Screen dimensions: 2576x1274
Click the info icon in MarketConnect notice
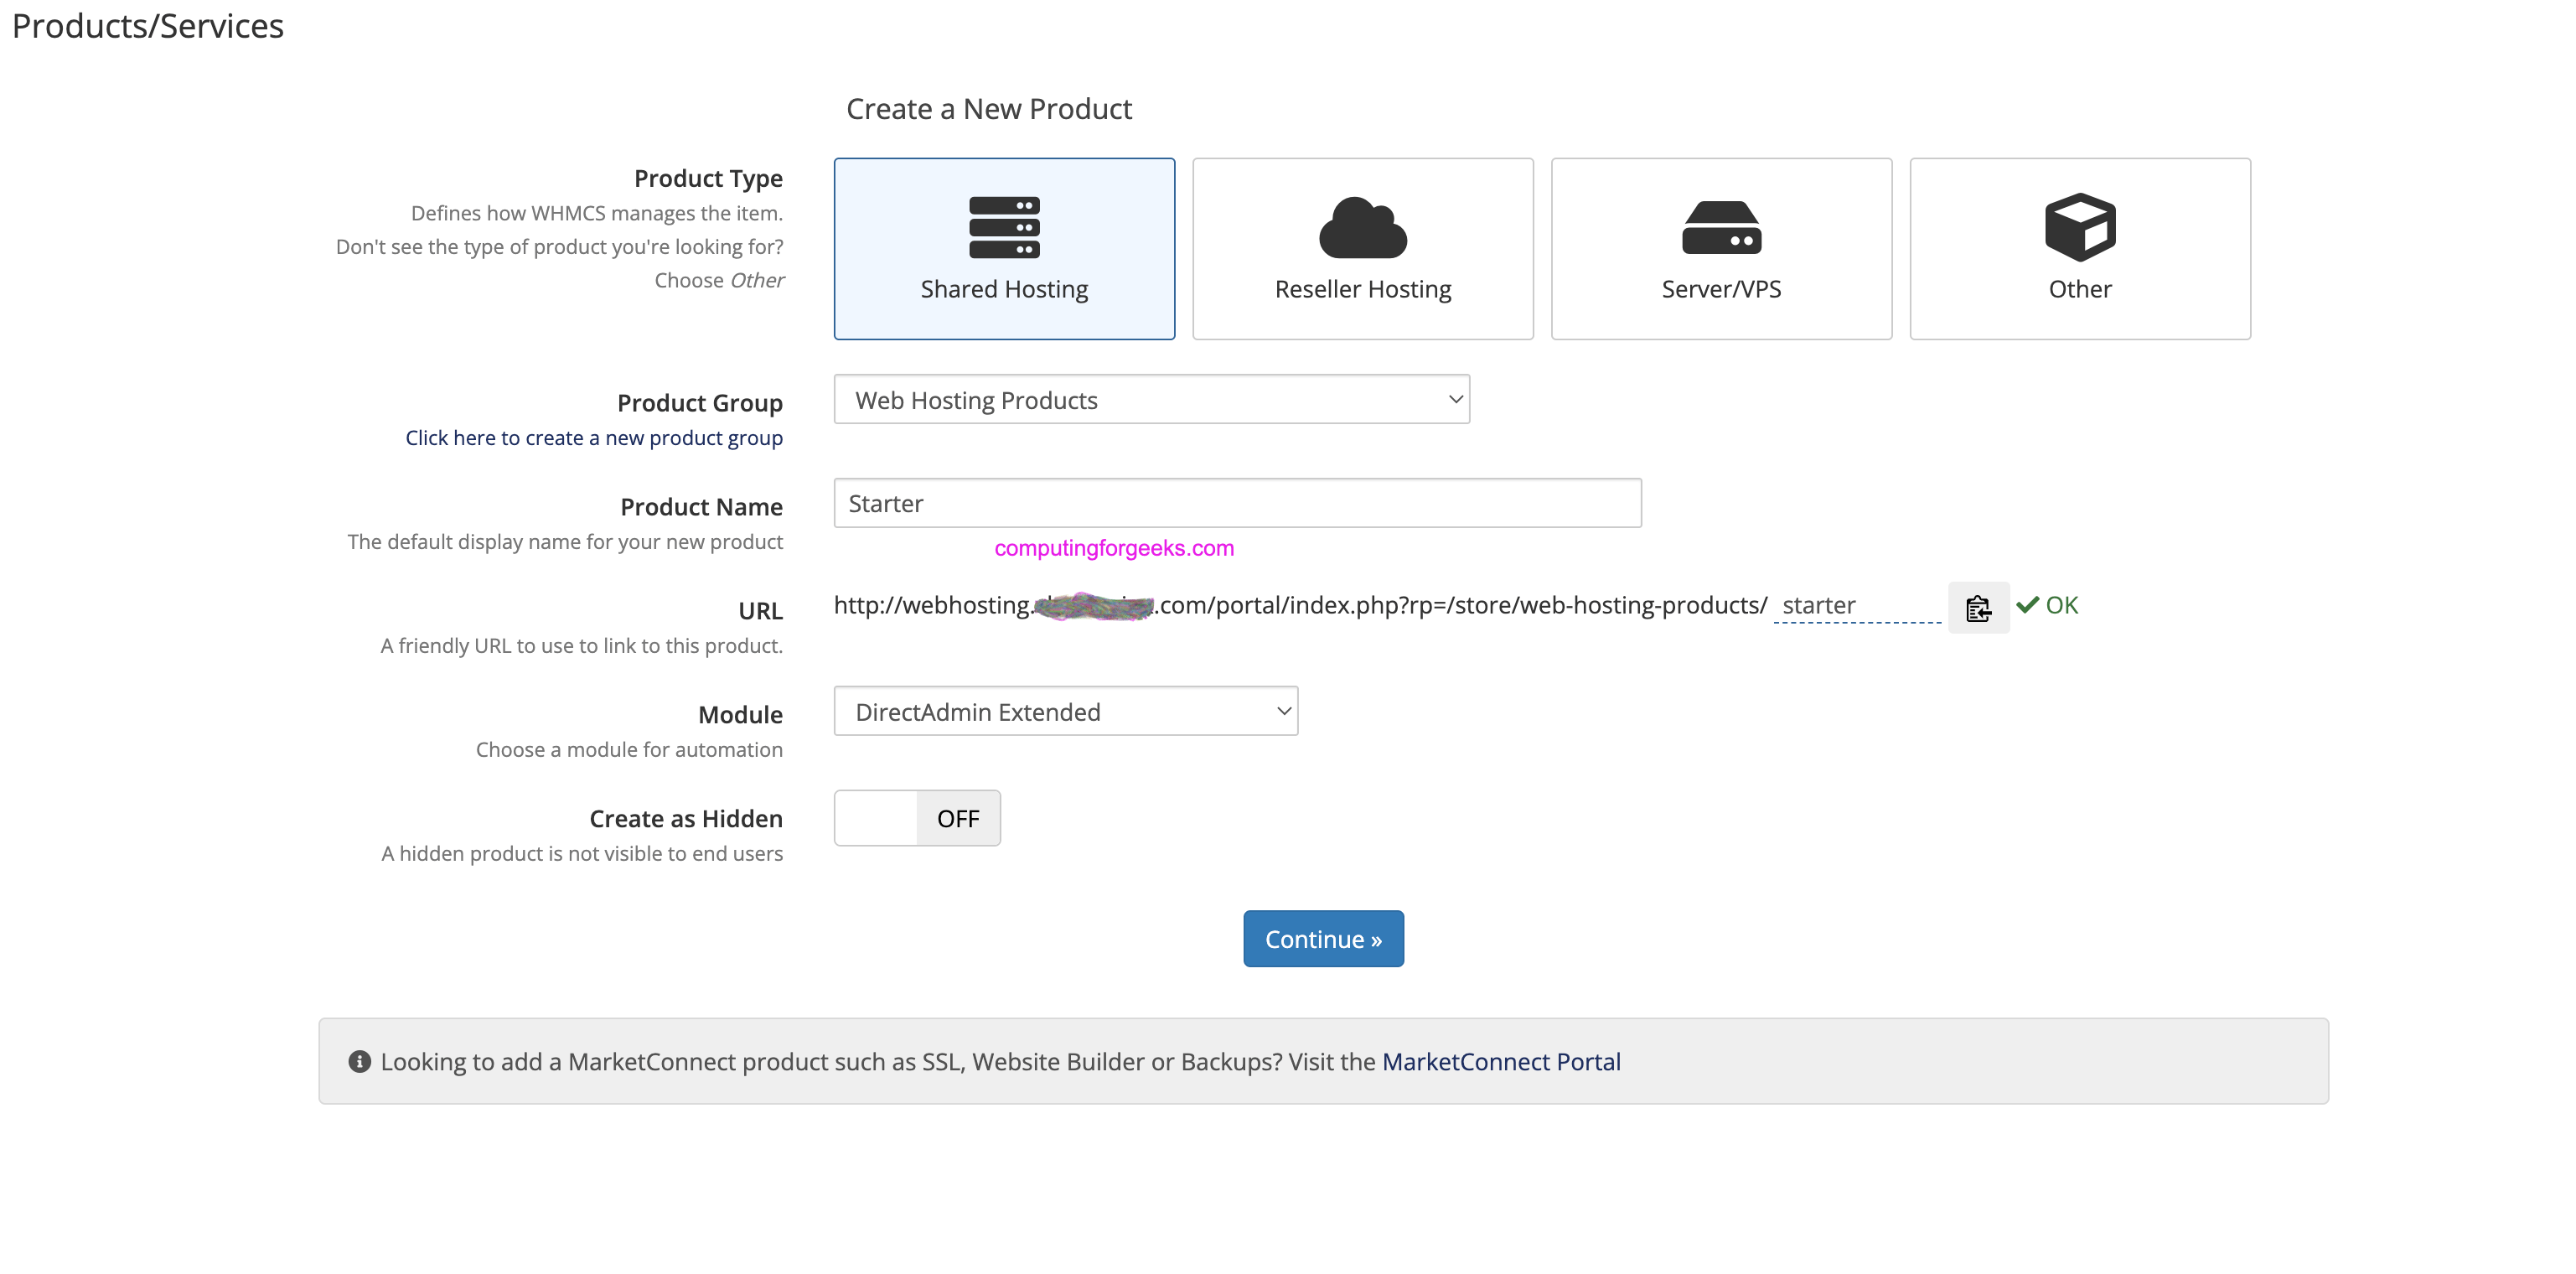pos(360,1062)
